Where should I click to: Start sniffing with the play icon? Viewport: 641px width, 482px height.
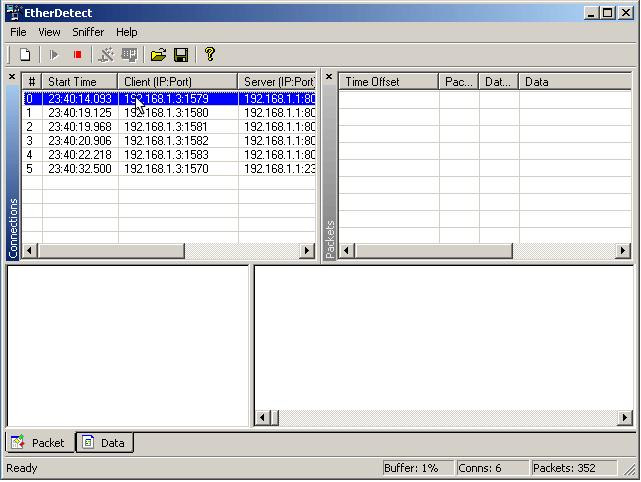click(54, 55)
